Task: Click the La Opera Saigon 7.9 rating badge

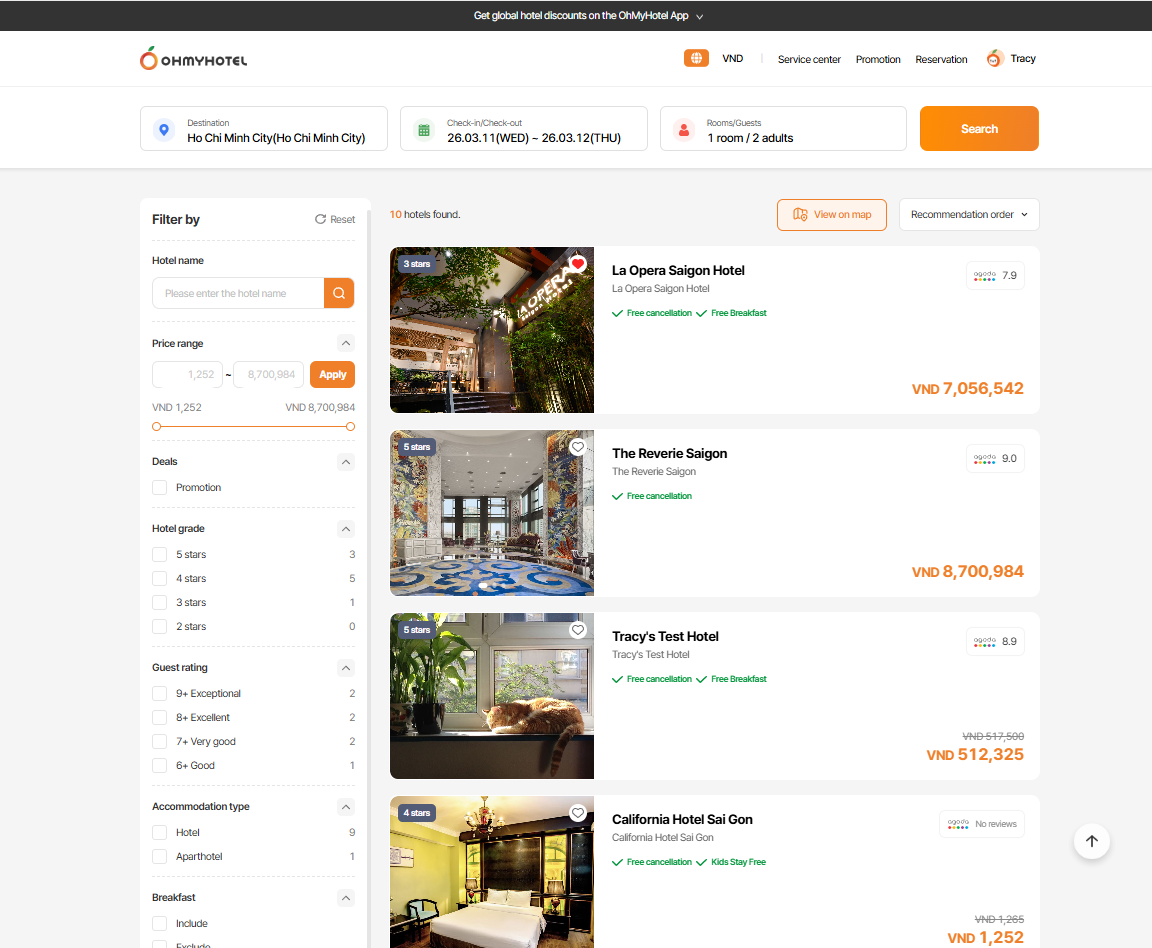Action: [x=995, y=276]
